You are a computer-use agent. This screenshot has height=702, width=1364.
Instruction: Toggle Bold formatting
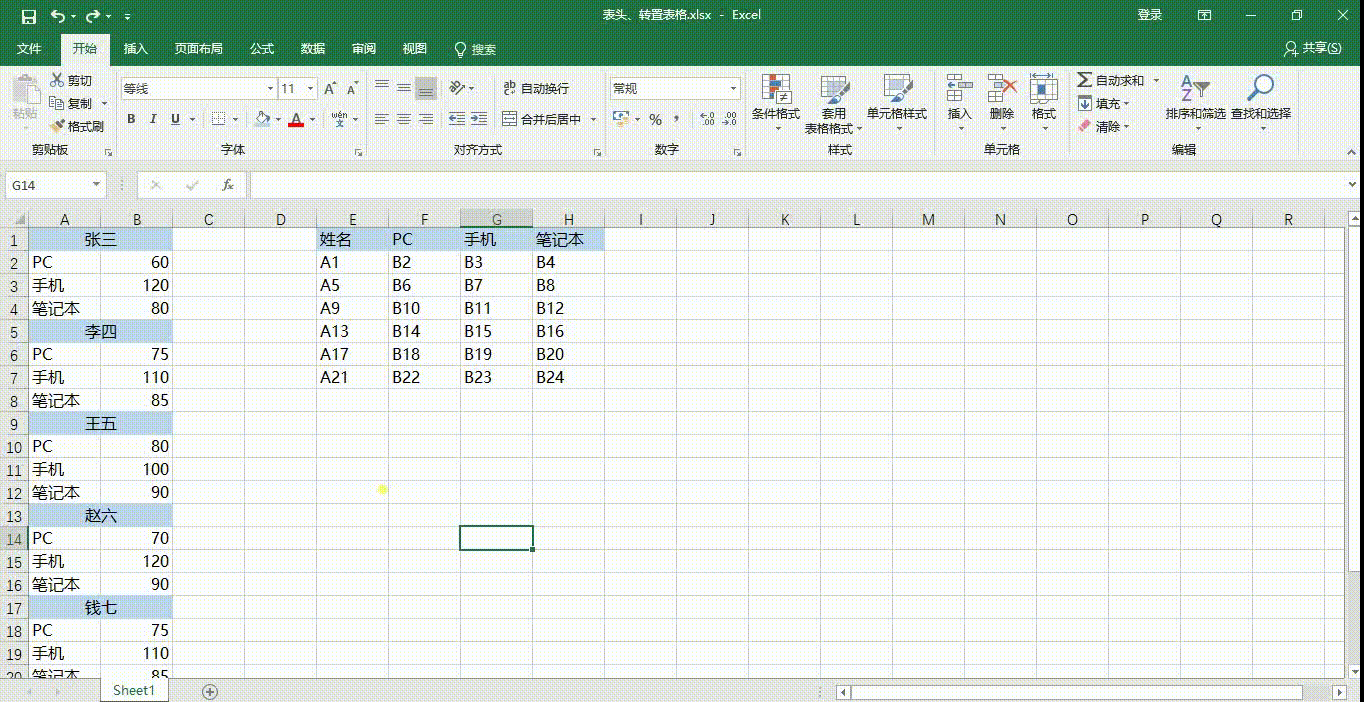pyautogui.click(x=131, y=119)
